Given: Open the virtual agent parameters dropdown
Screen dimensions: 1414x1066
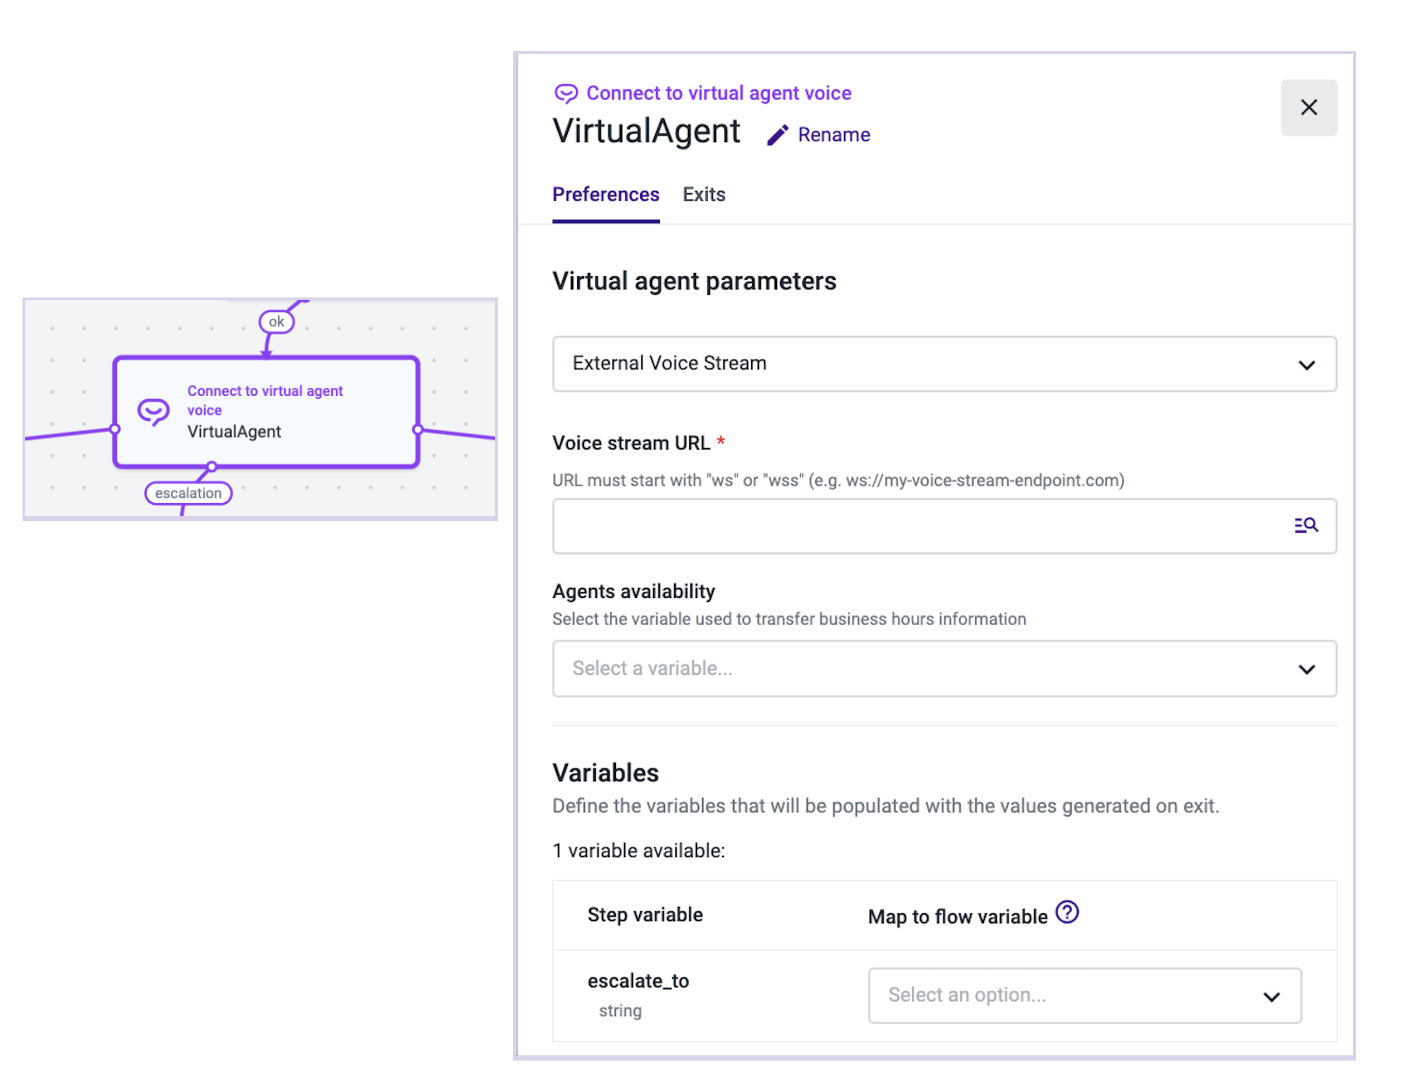Looking at the screenshot, I should tap(944, 364).
